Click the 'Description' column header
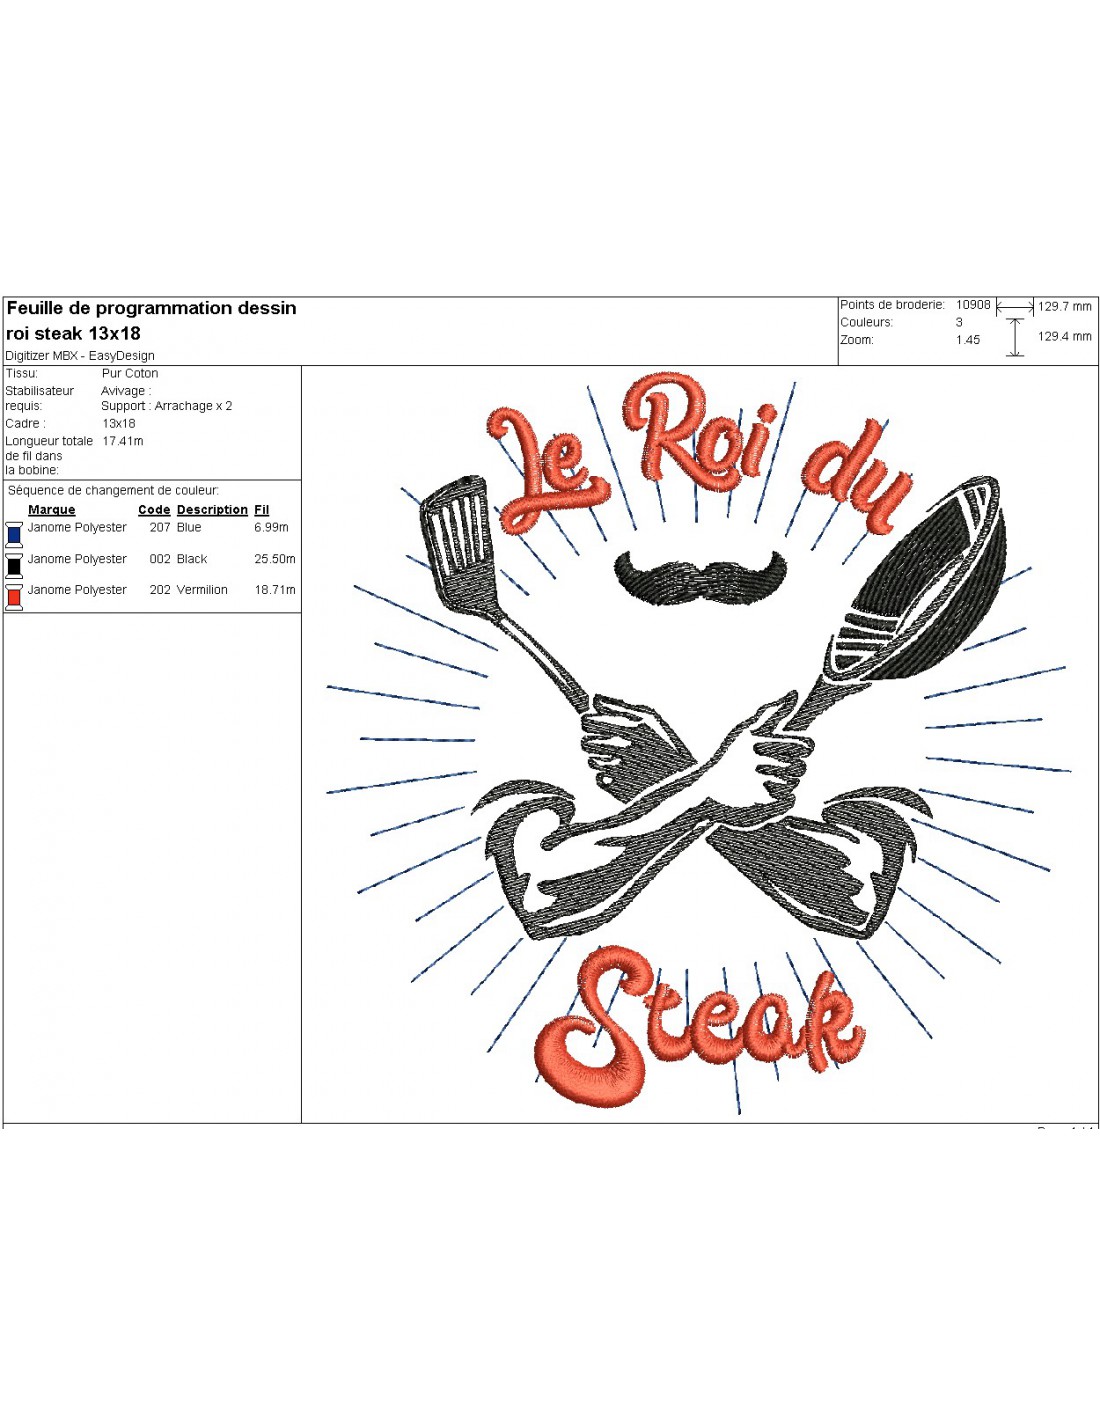This screenshot has width=1100, height=1422. (x=212, y=510)
